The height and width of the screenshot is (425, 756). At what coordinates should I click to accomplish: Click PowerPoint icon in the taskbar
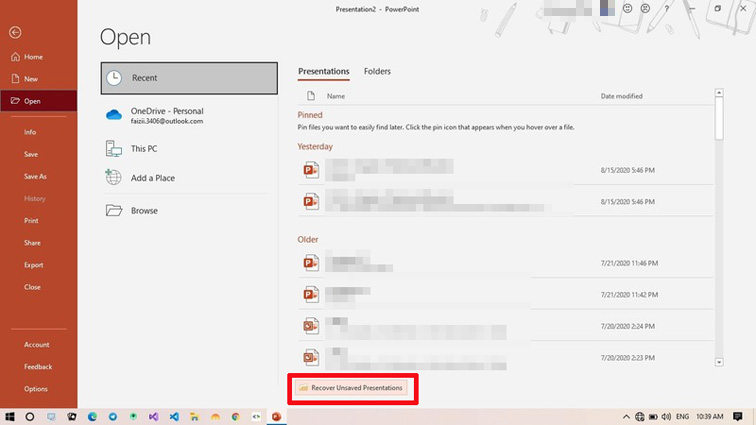(276, 416)
